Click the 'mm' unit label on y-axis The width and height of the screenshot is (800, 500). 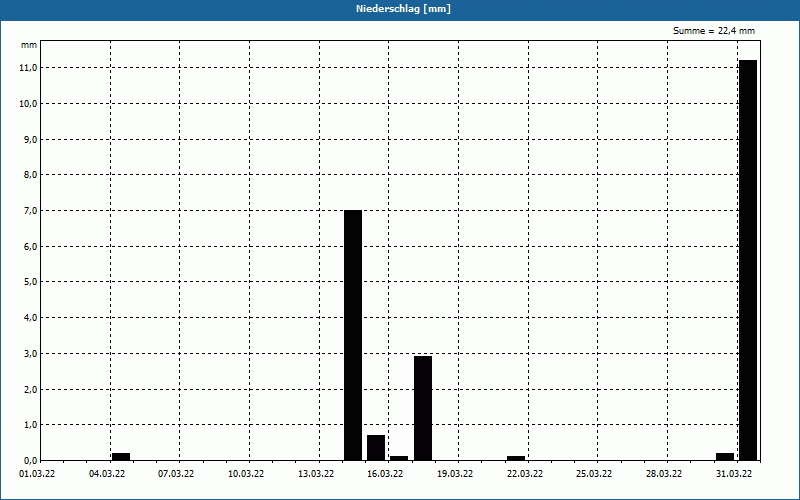29,45
